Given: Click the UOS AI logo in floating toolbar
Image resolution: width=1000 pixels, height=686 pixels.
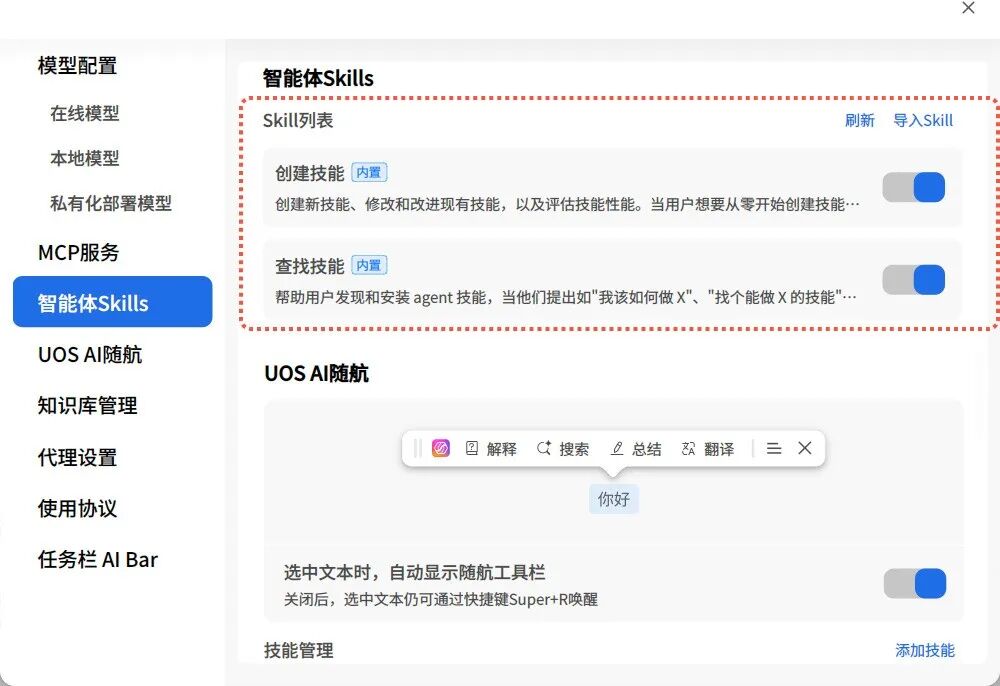Looking at the screenshot, I should 441,449.
